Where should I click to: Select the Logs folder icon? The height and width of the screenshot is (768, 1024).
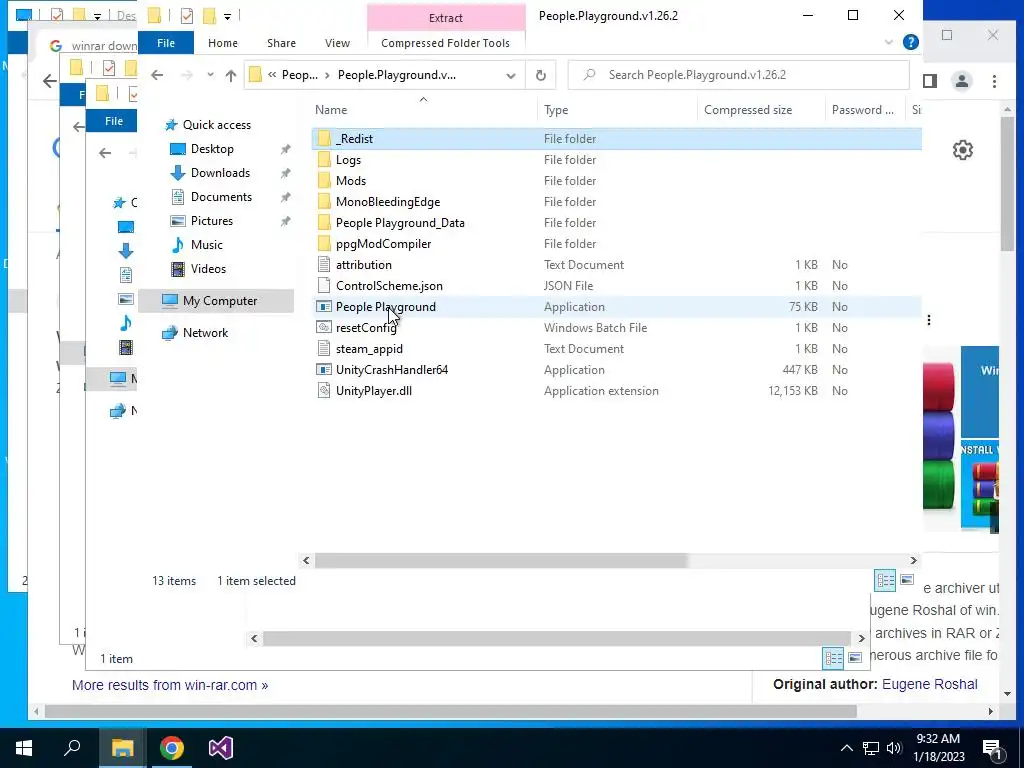click(x=324, y=159)
